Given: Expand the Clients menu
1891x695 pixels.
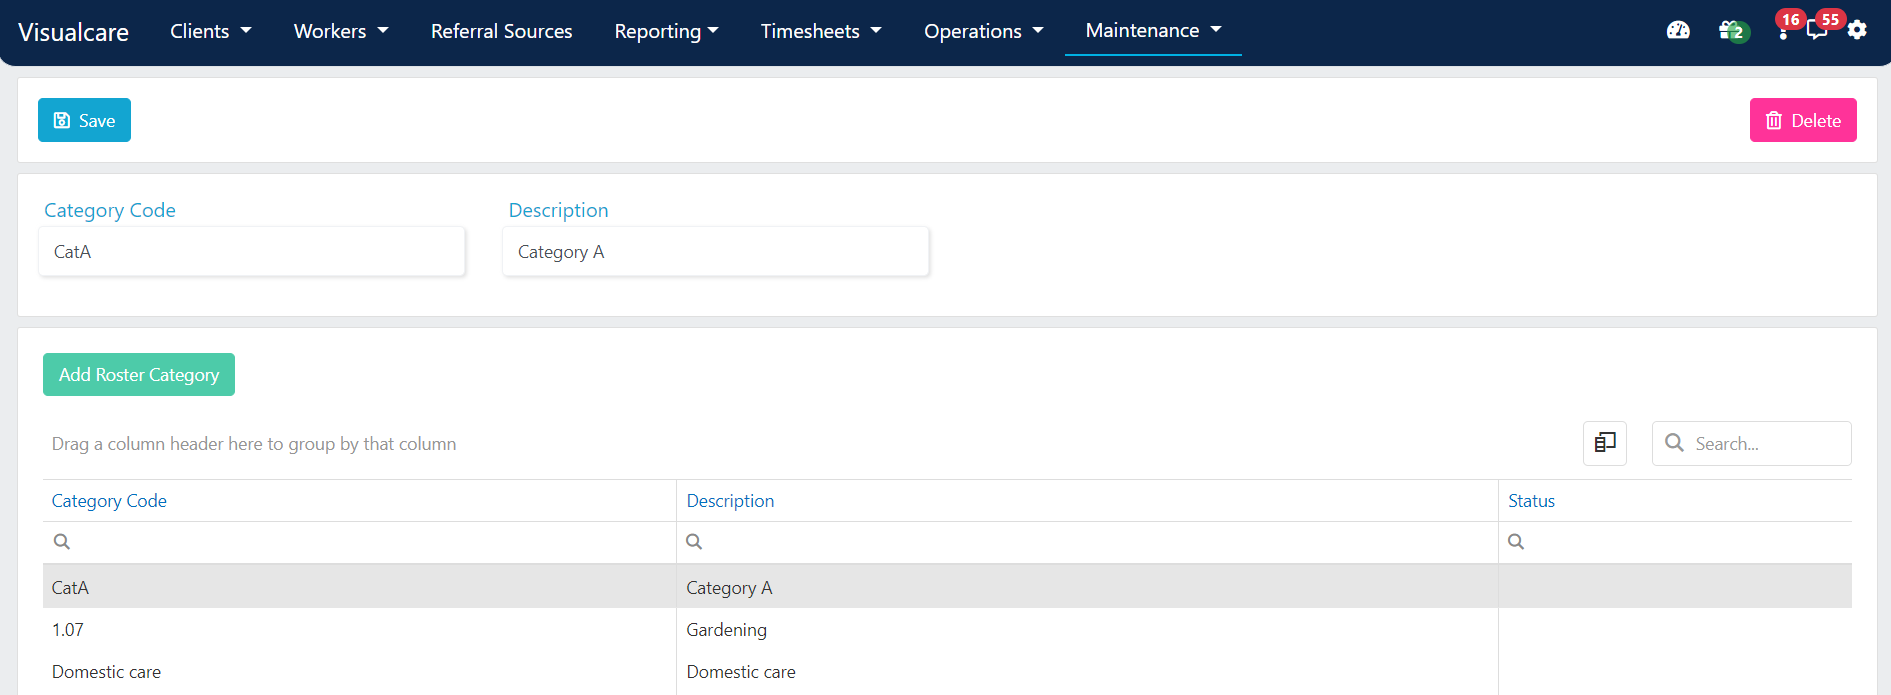Looking at the screenshot, I should coord(210,31).
